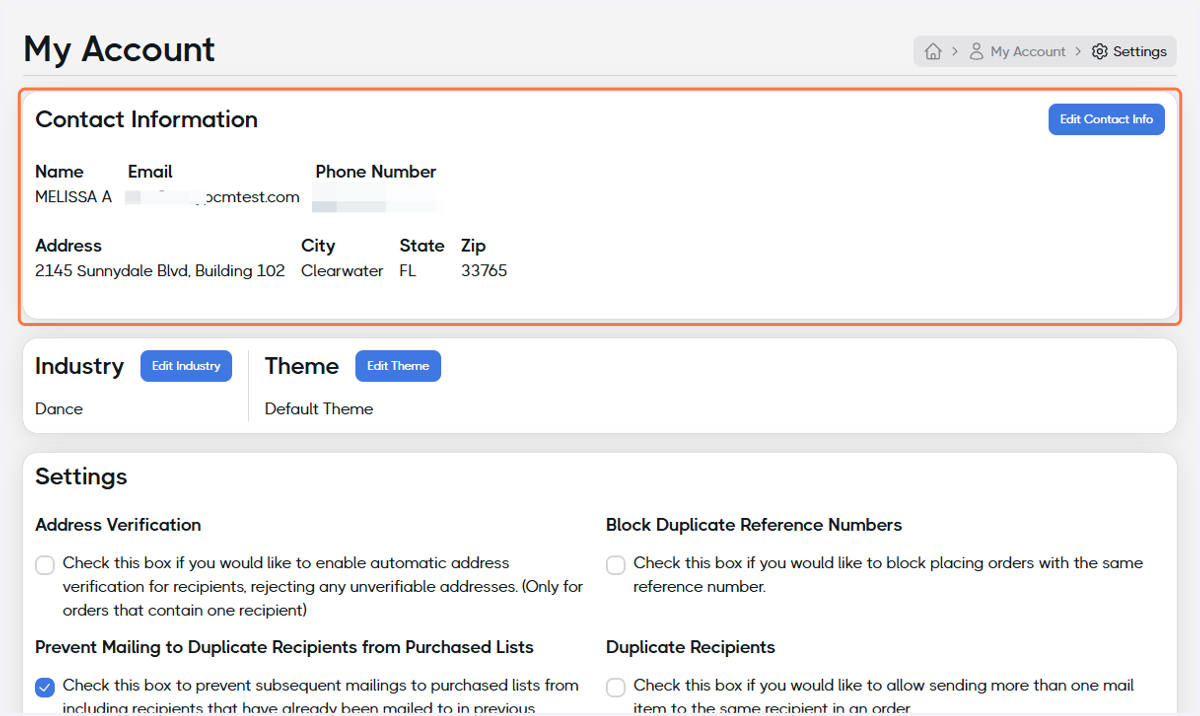The width and height of the screenshot is (1200, 716).
Task: Click the Edit Industry button
Action: pos(186,366)
